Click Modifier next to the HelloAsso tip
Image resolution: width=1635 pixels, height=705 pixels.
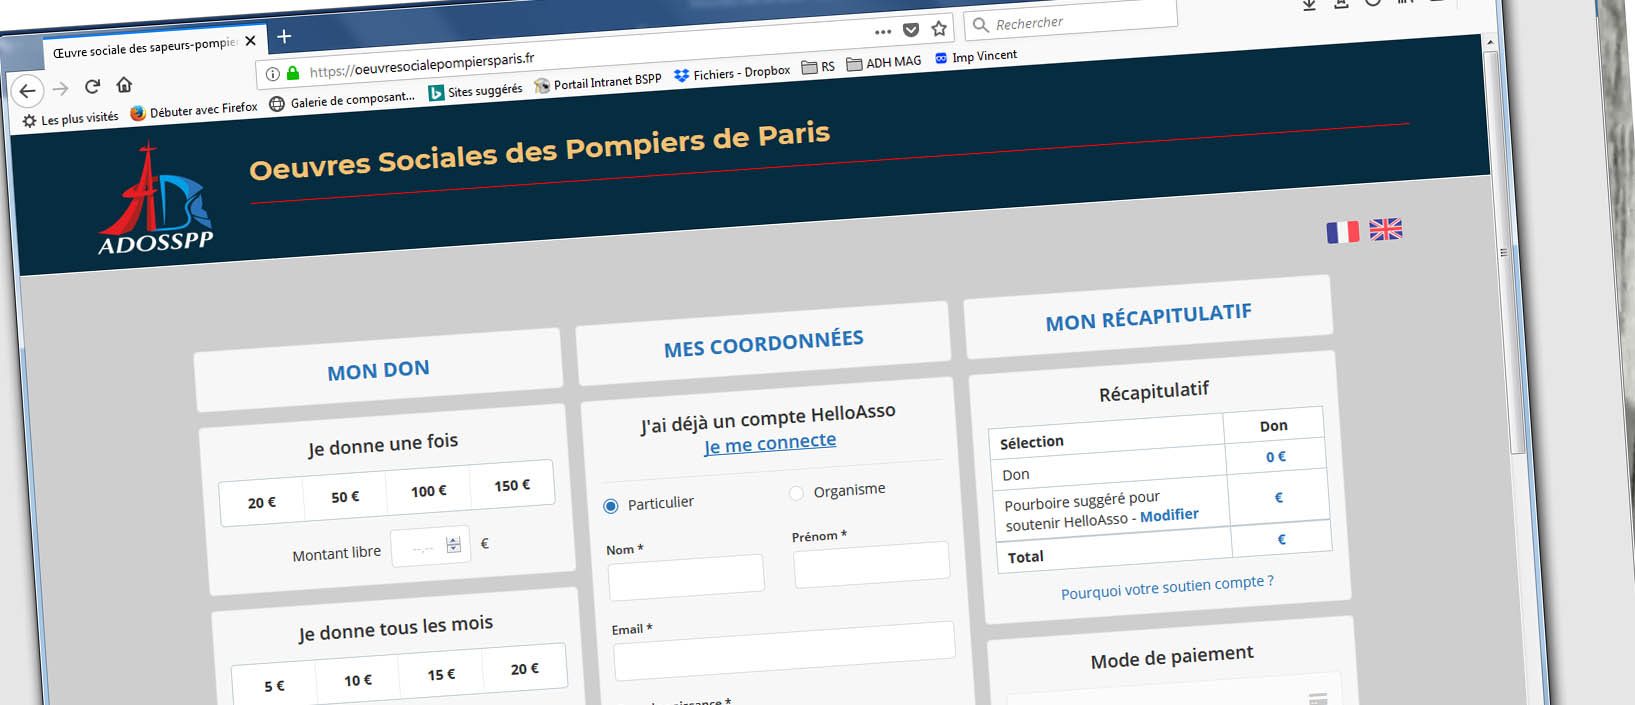pos(1169,515)
